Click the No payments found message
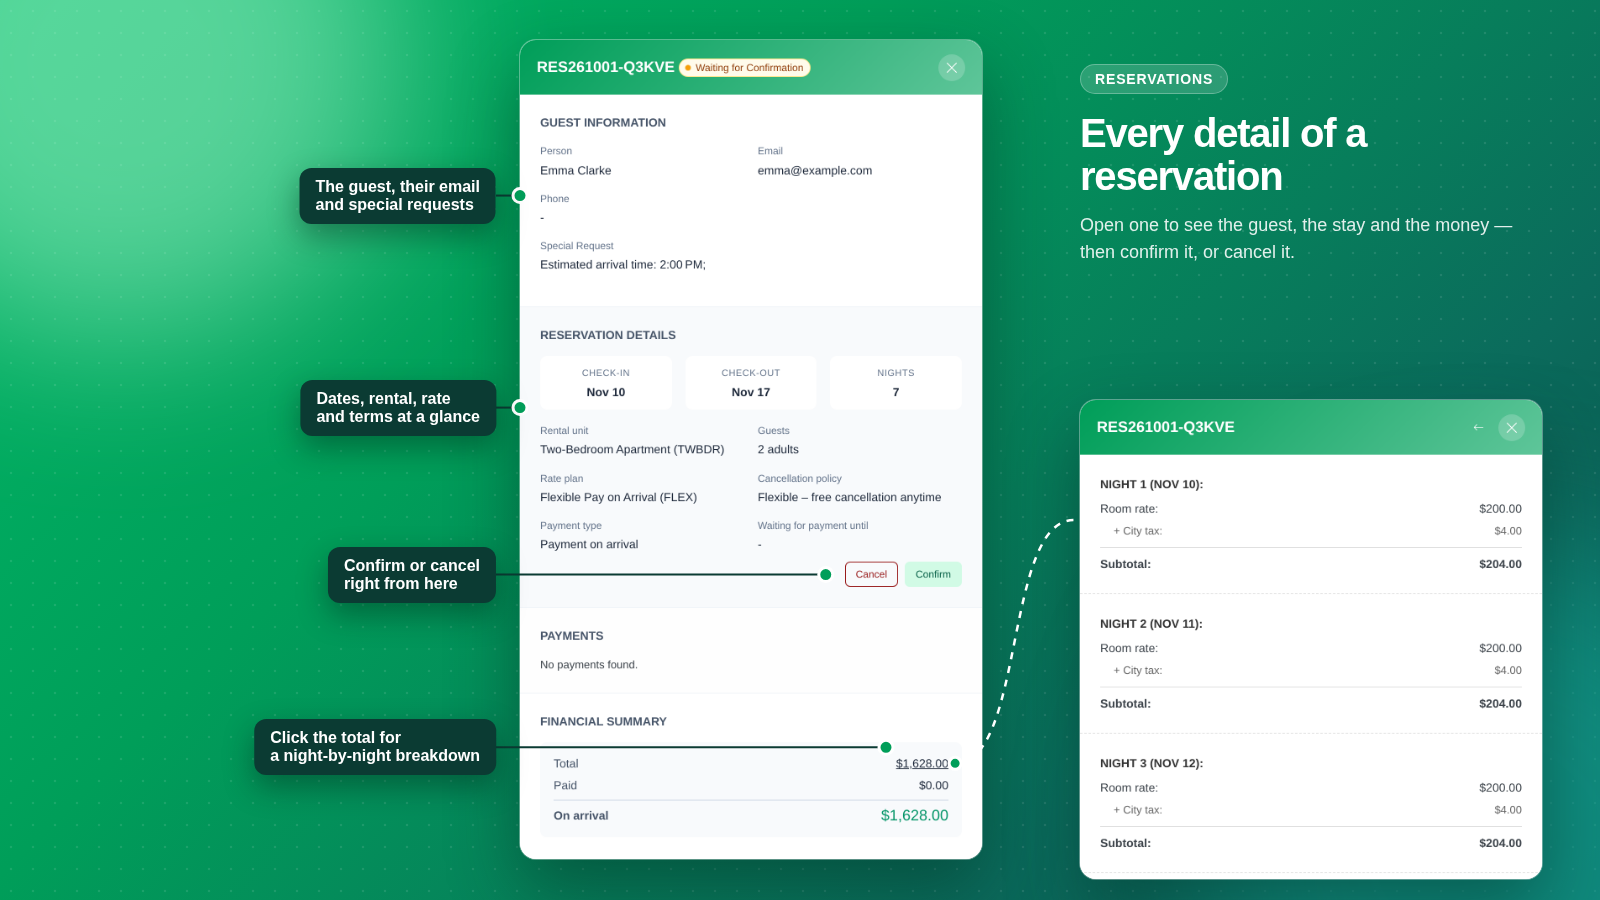The height and width of the screenshot is (900, 1600). coord(589,665)
